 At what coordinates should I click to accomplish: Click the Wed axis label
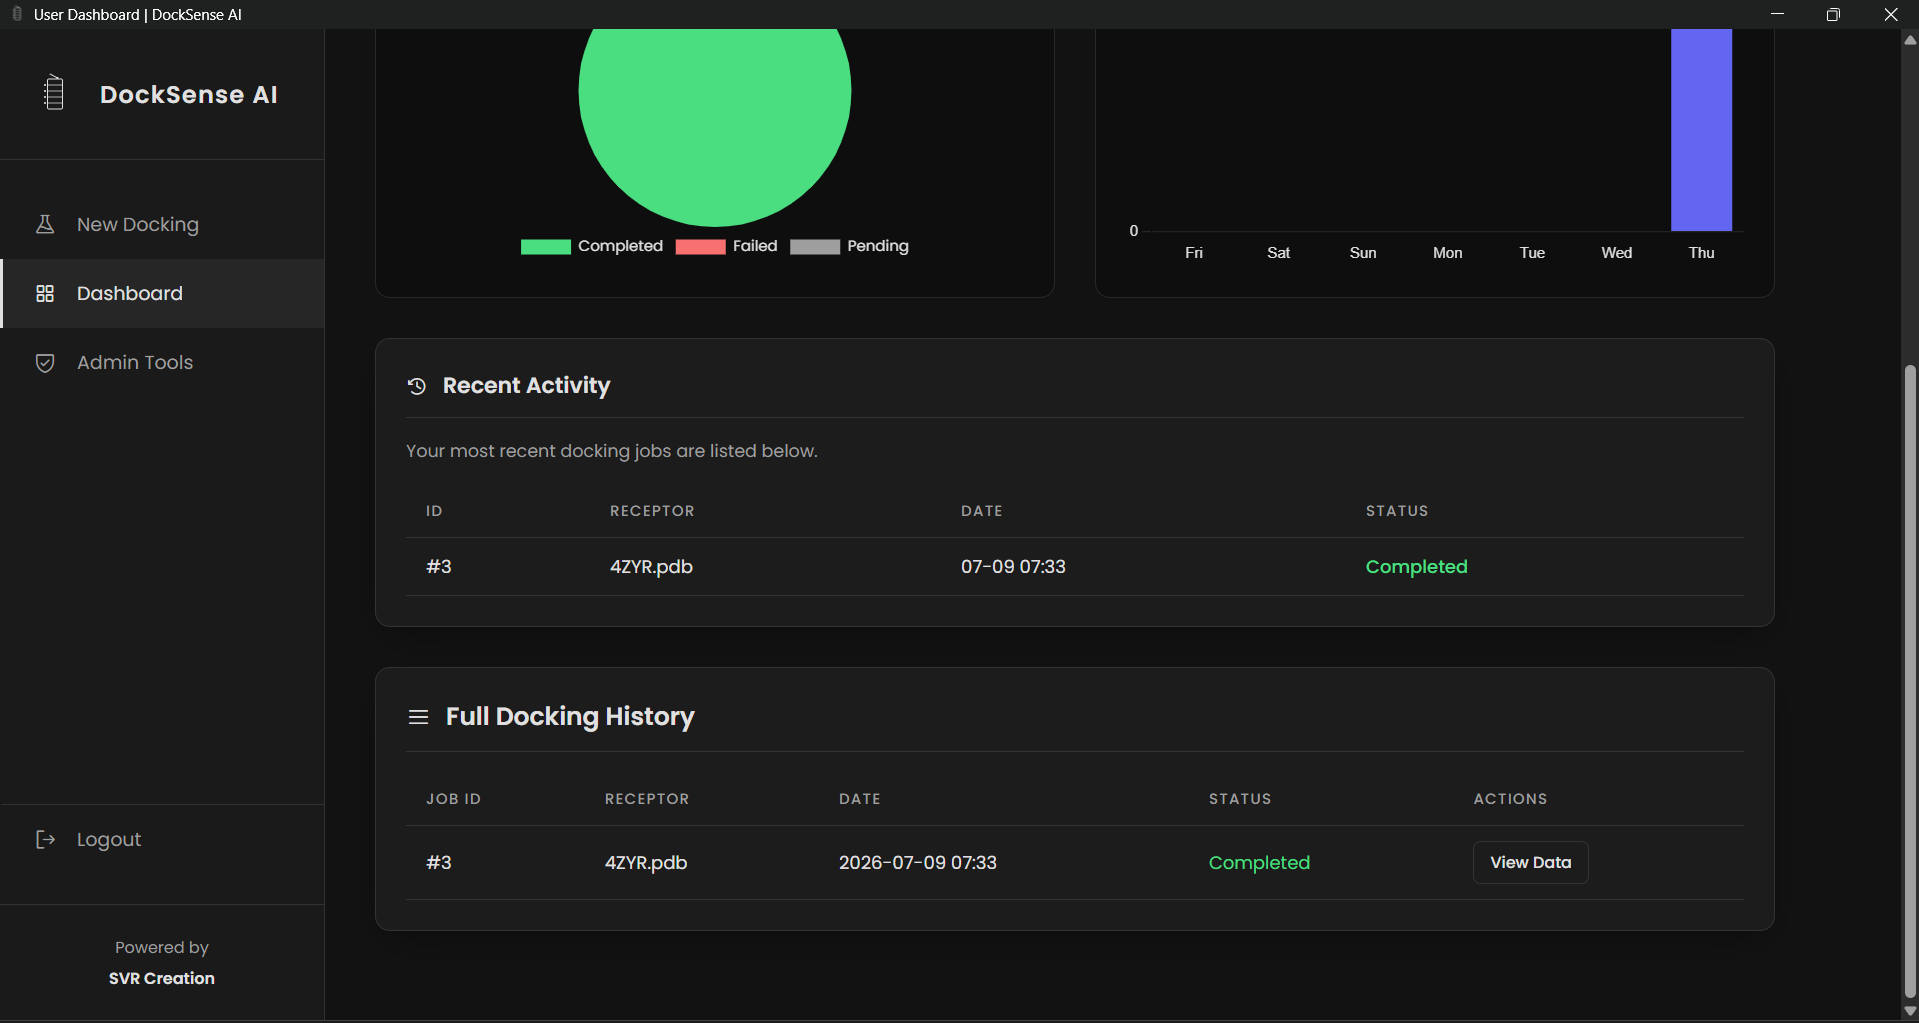(x=1616, y=253)
